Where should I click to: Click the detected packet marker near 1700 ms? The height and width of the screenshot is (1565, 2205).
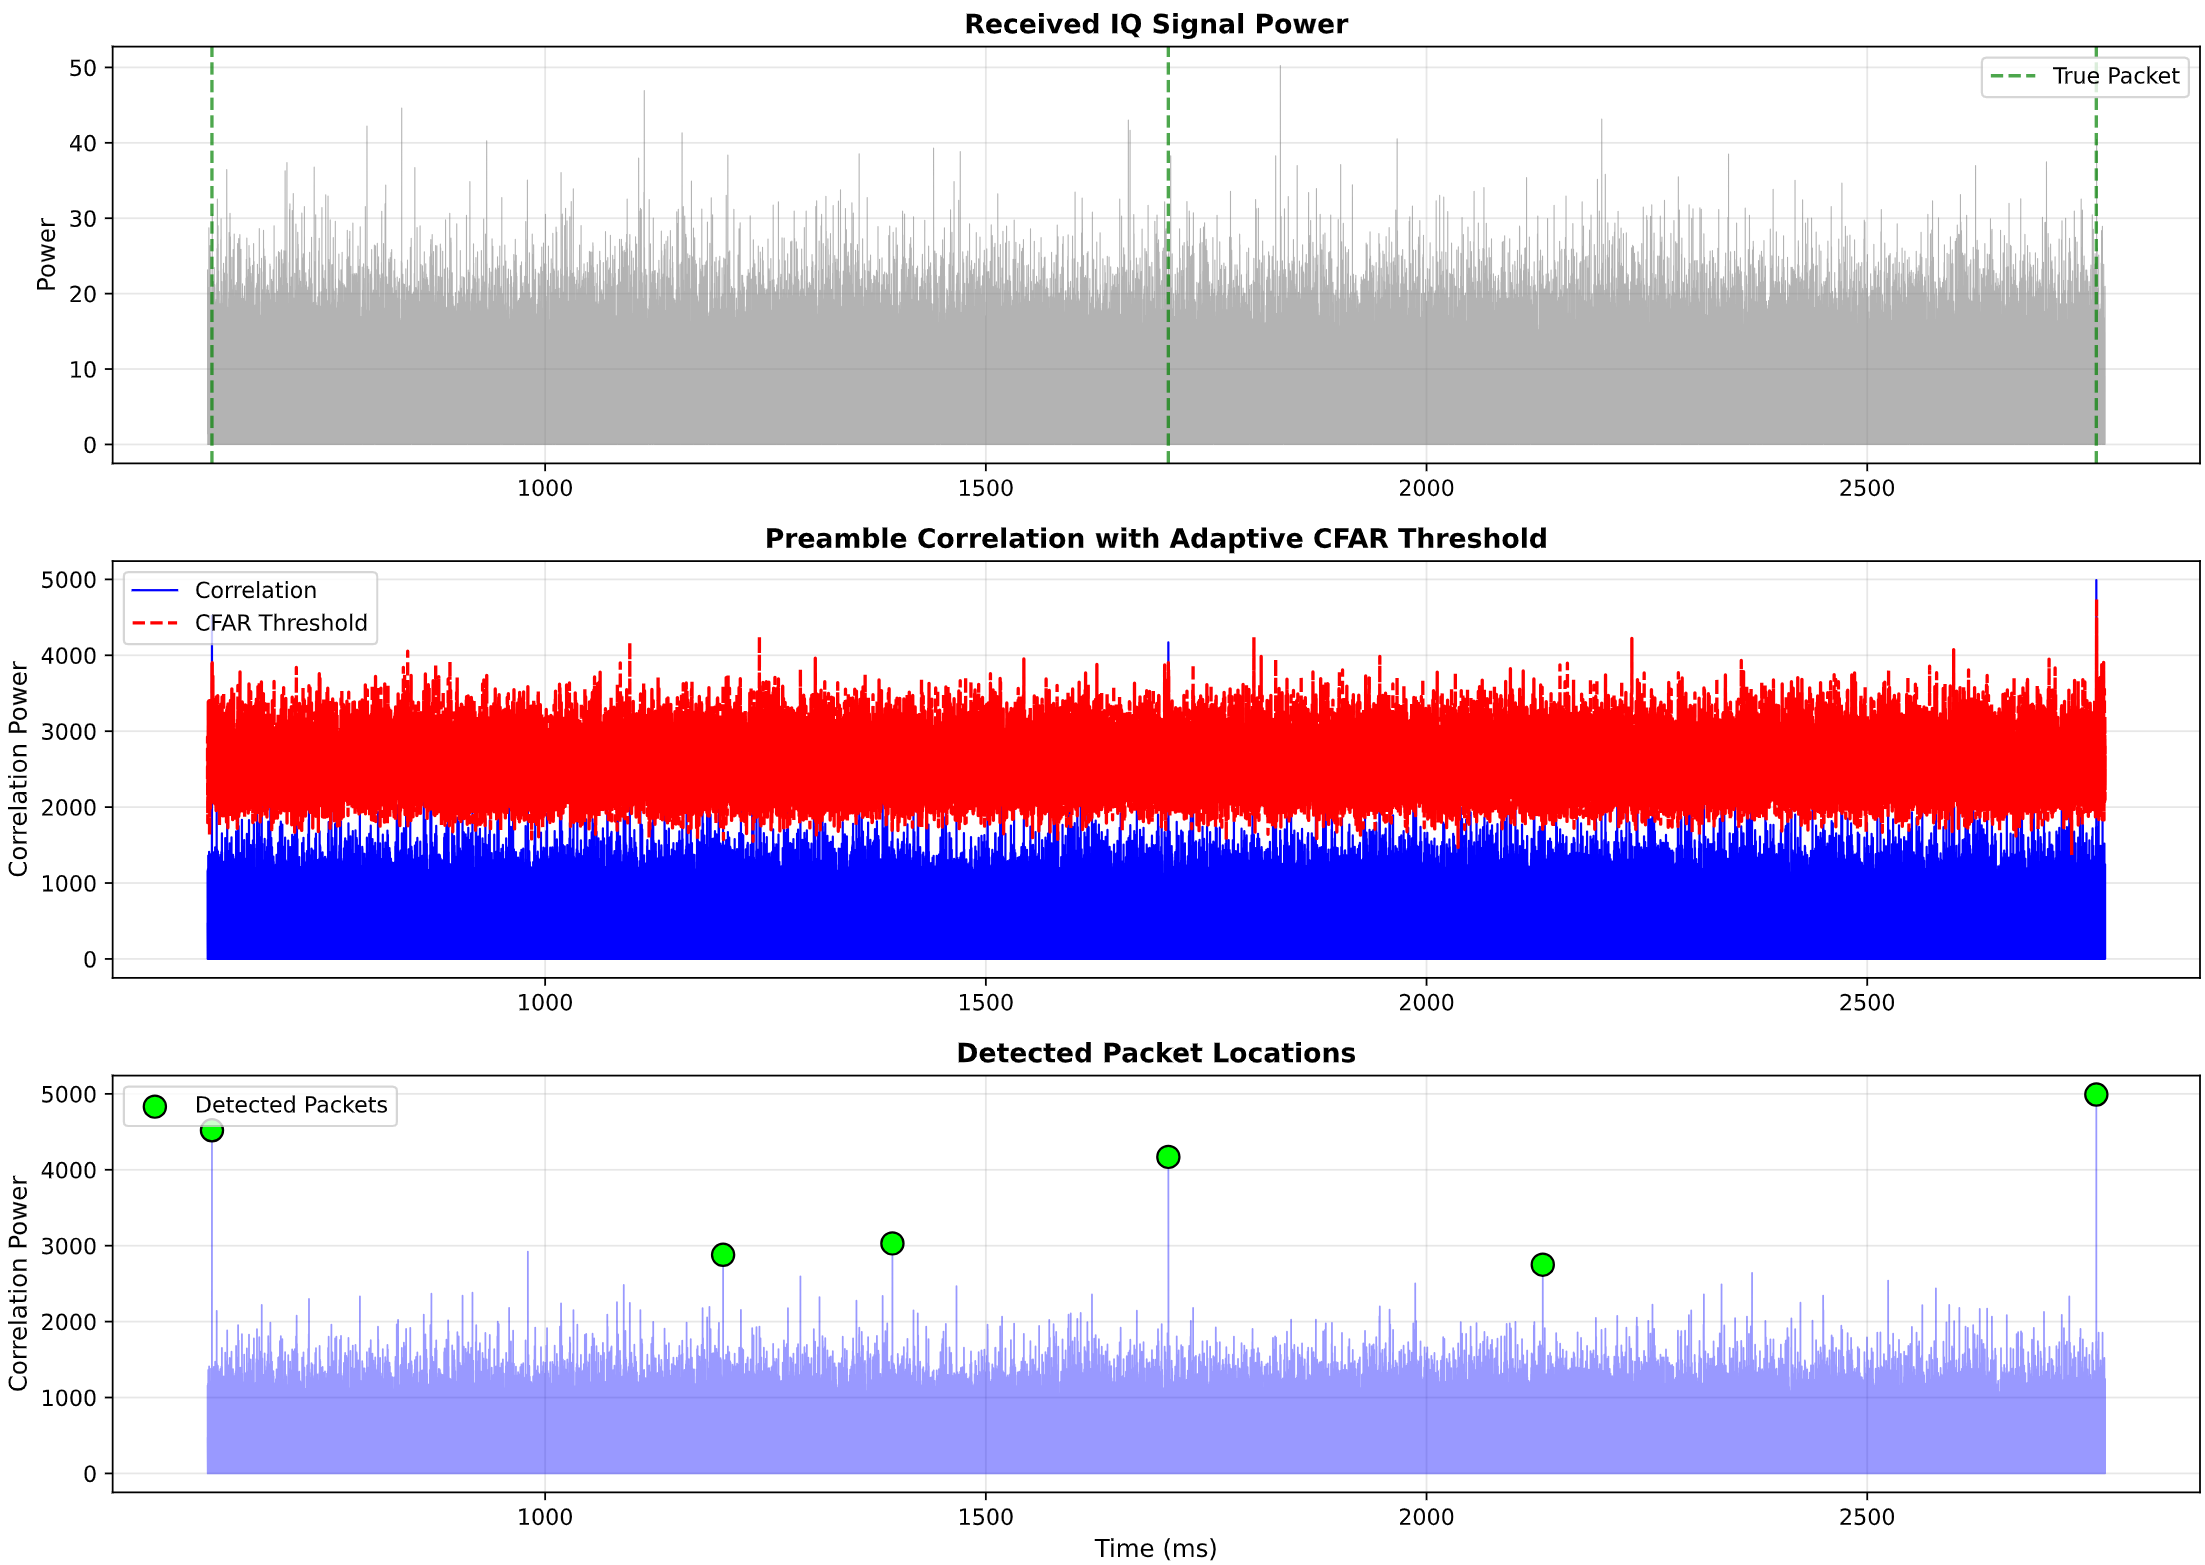pyautogui.click(x=1168, y=1156)
